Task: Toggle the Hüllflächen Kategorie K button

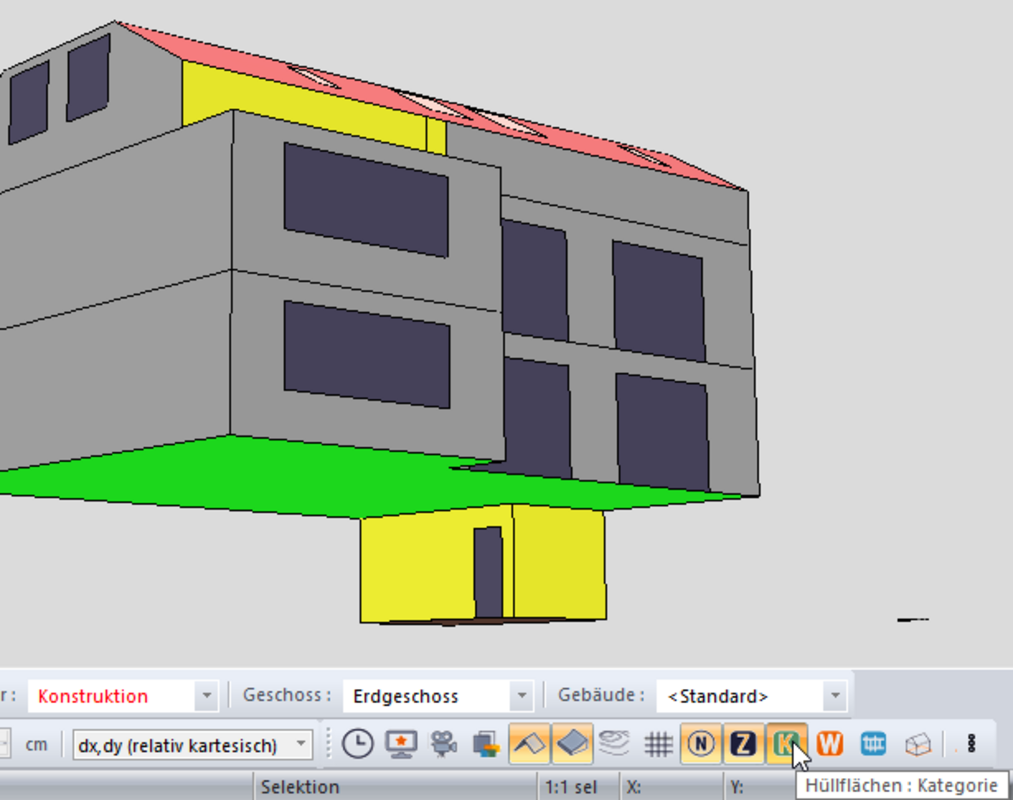Action: [x=786, y=744]
